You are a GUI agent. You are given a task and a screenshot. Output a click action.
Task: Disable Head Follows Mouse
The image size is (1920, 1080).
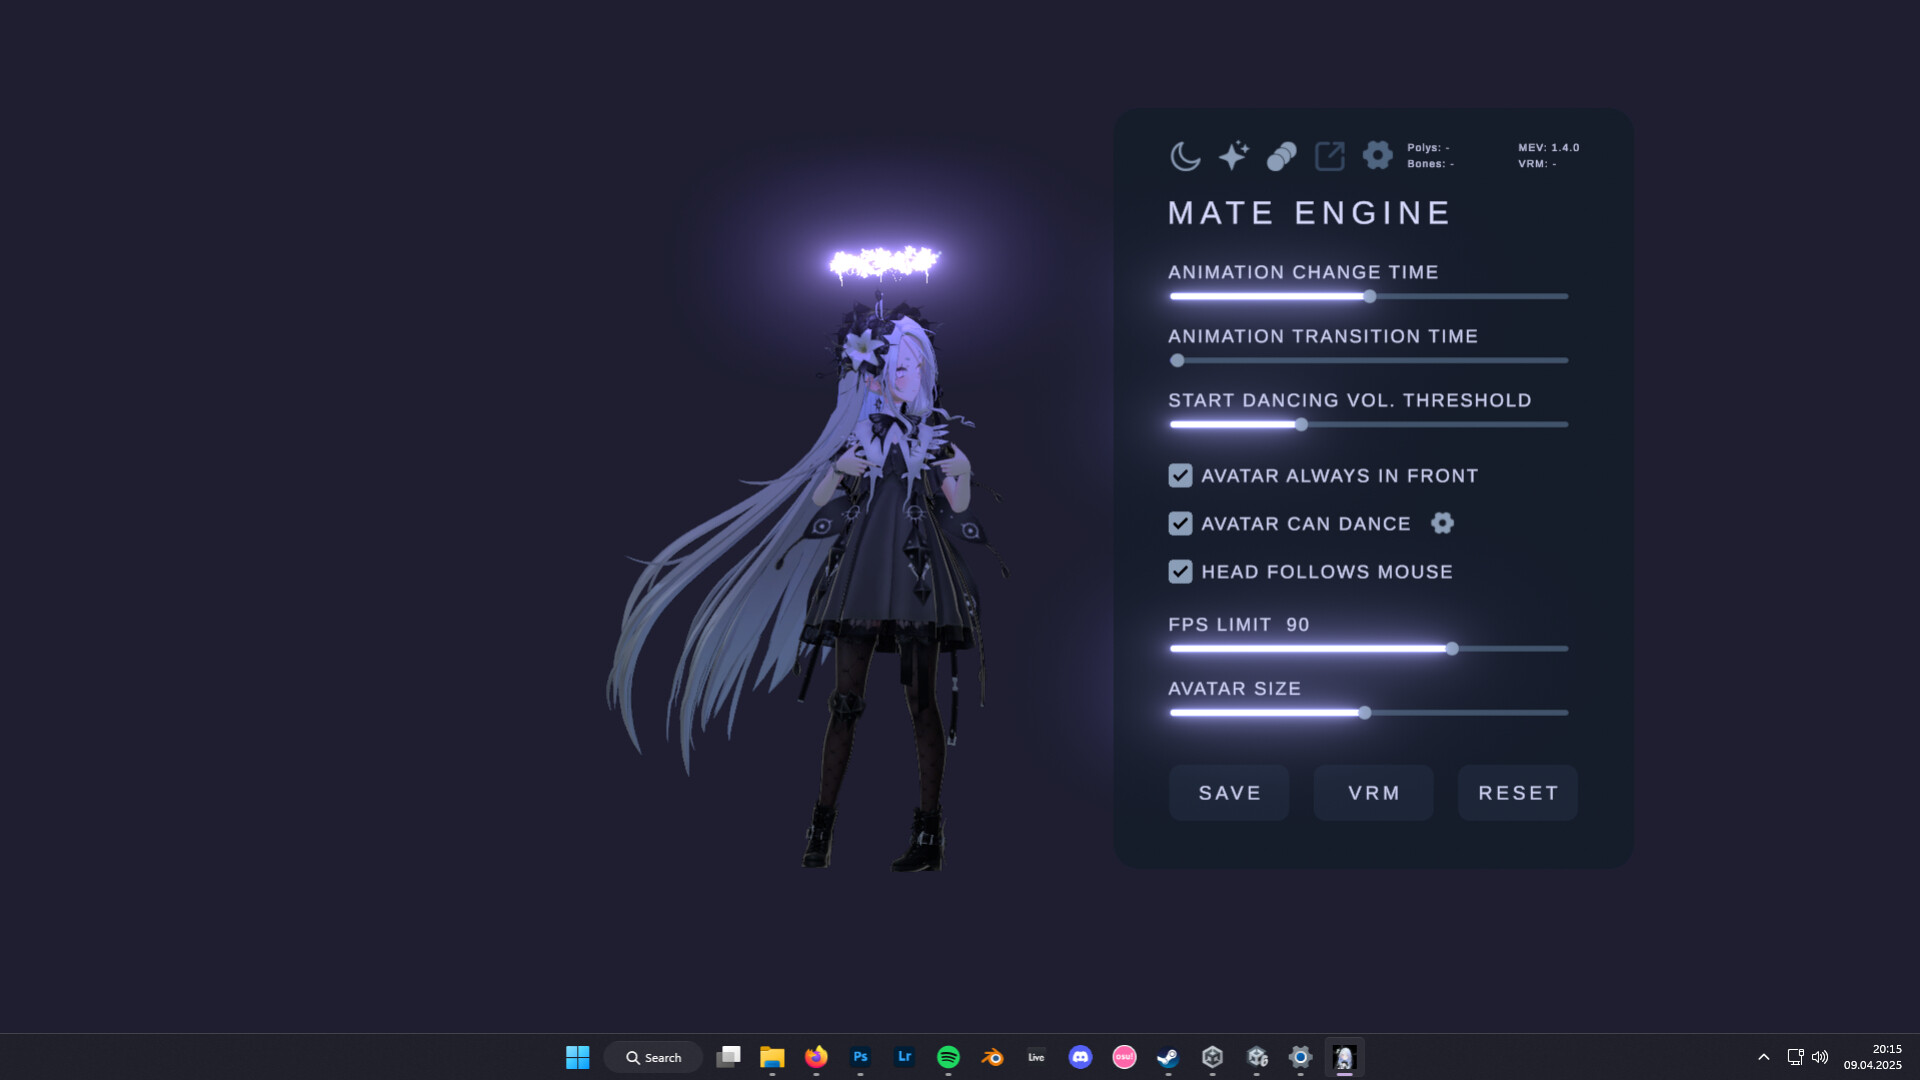coord(1179,571)
